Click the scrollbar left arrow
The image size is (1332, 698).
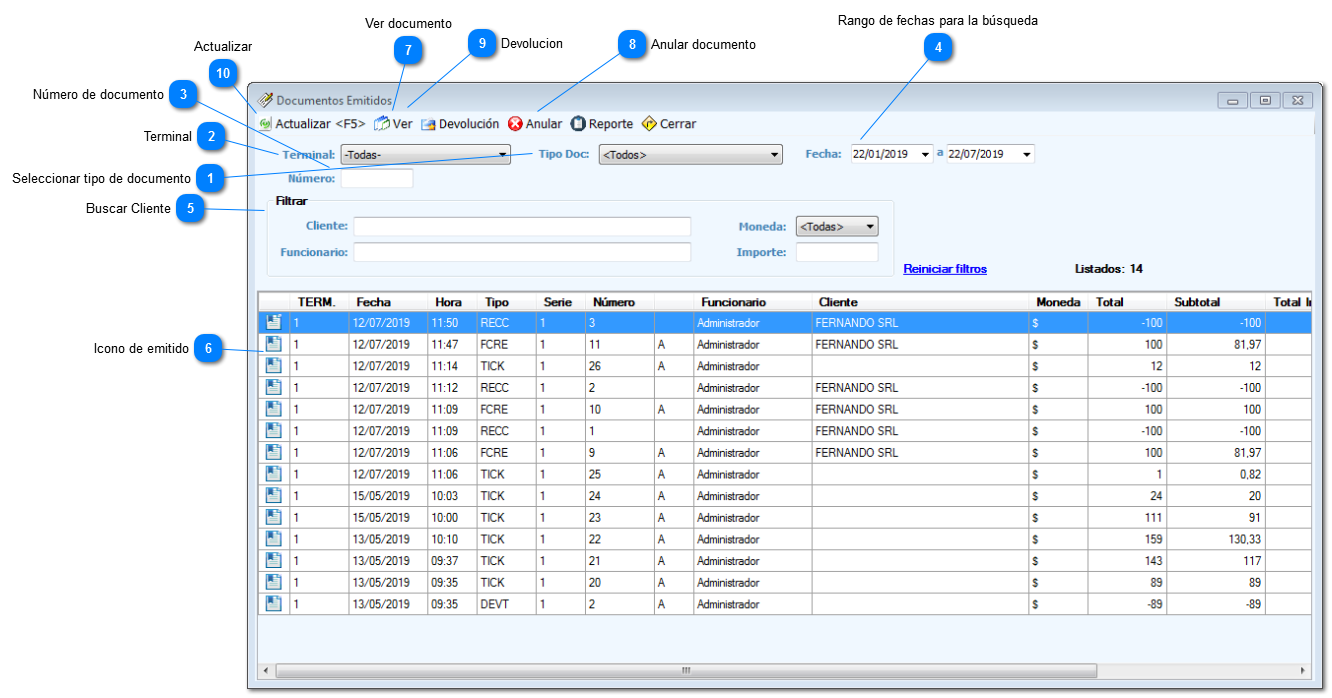coord(266,670)
